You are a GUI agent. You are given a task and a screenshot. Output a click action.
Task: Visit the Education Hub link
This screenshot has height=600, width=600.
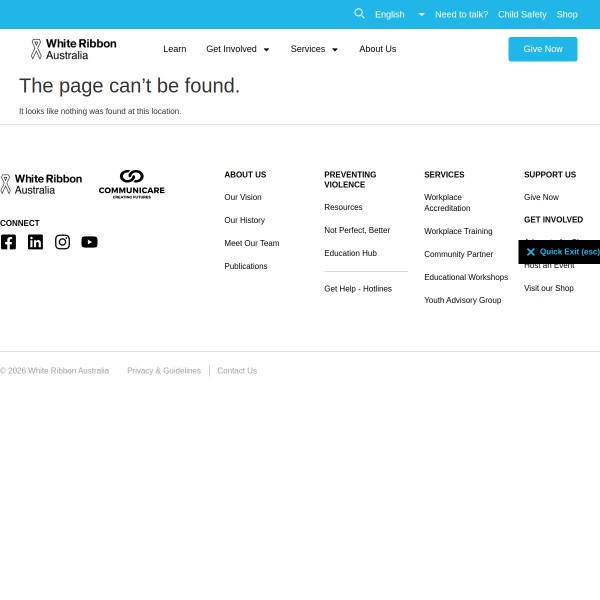350,253
